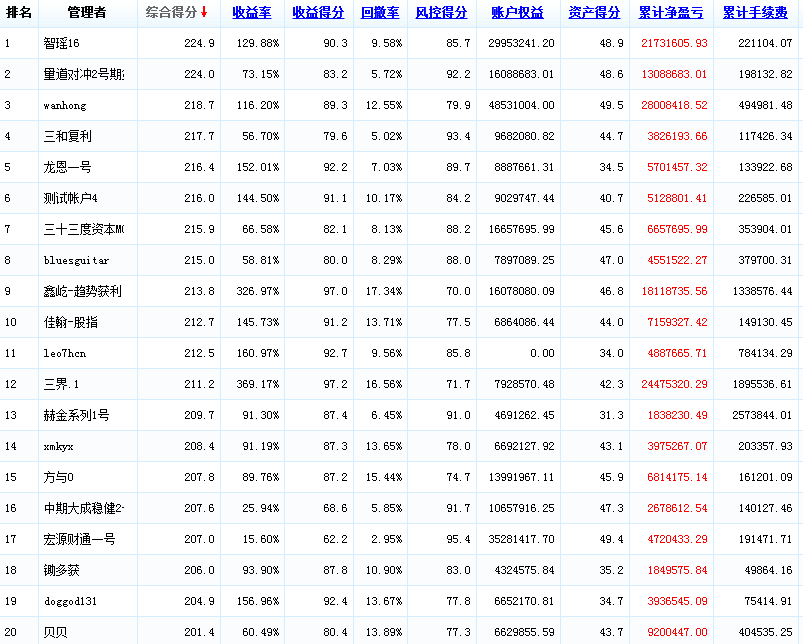The width and height of the screenshot is (803, 644).
Task: Click the 管理者 column header
Action: tap(88, 13)
